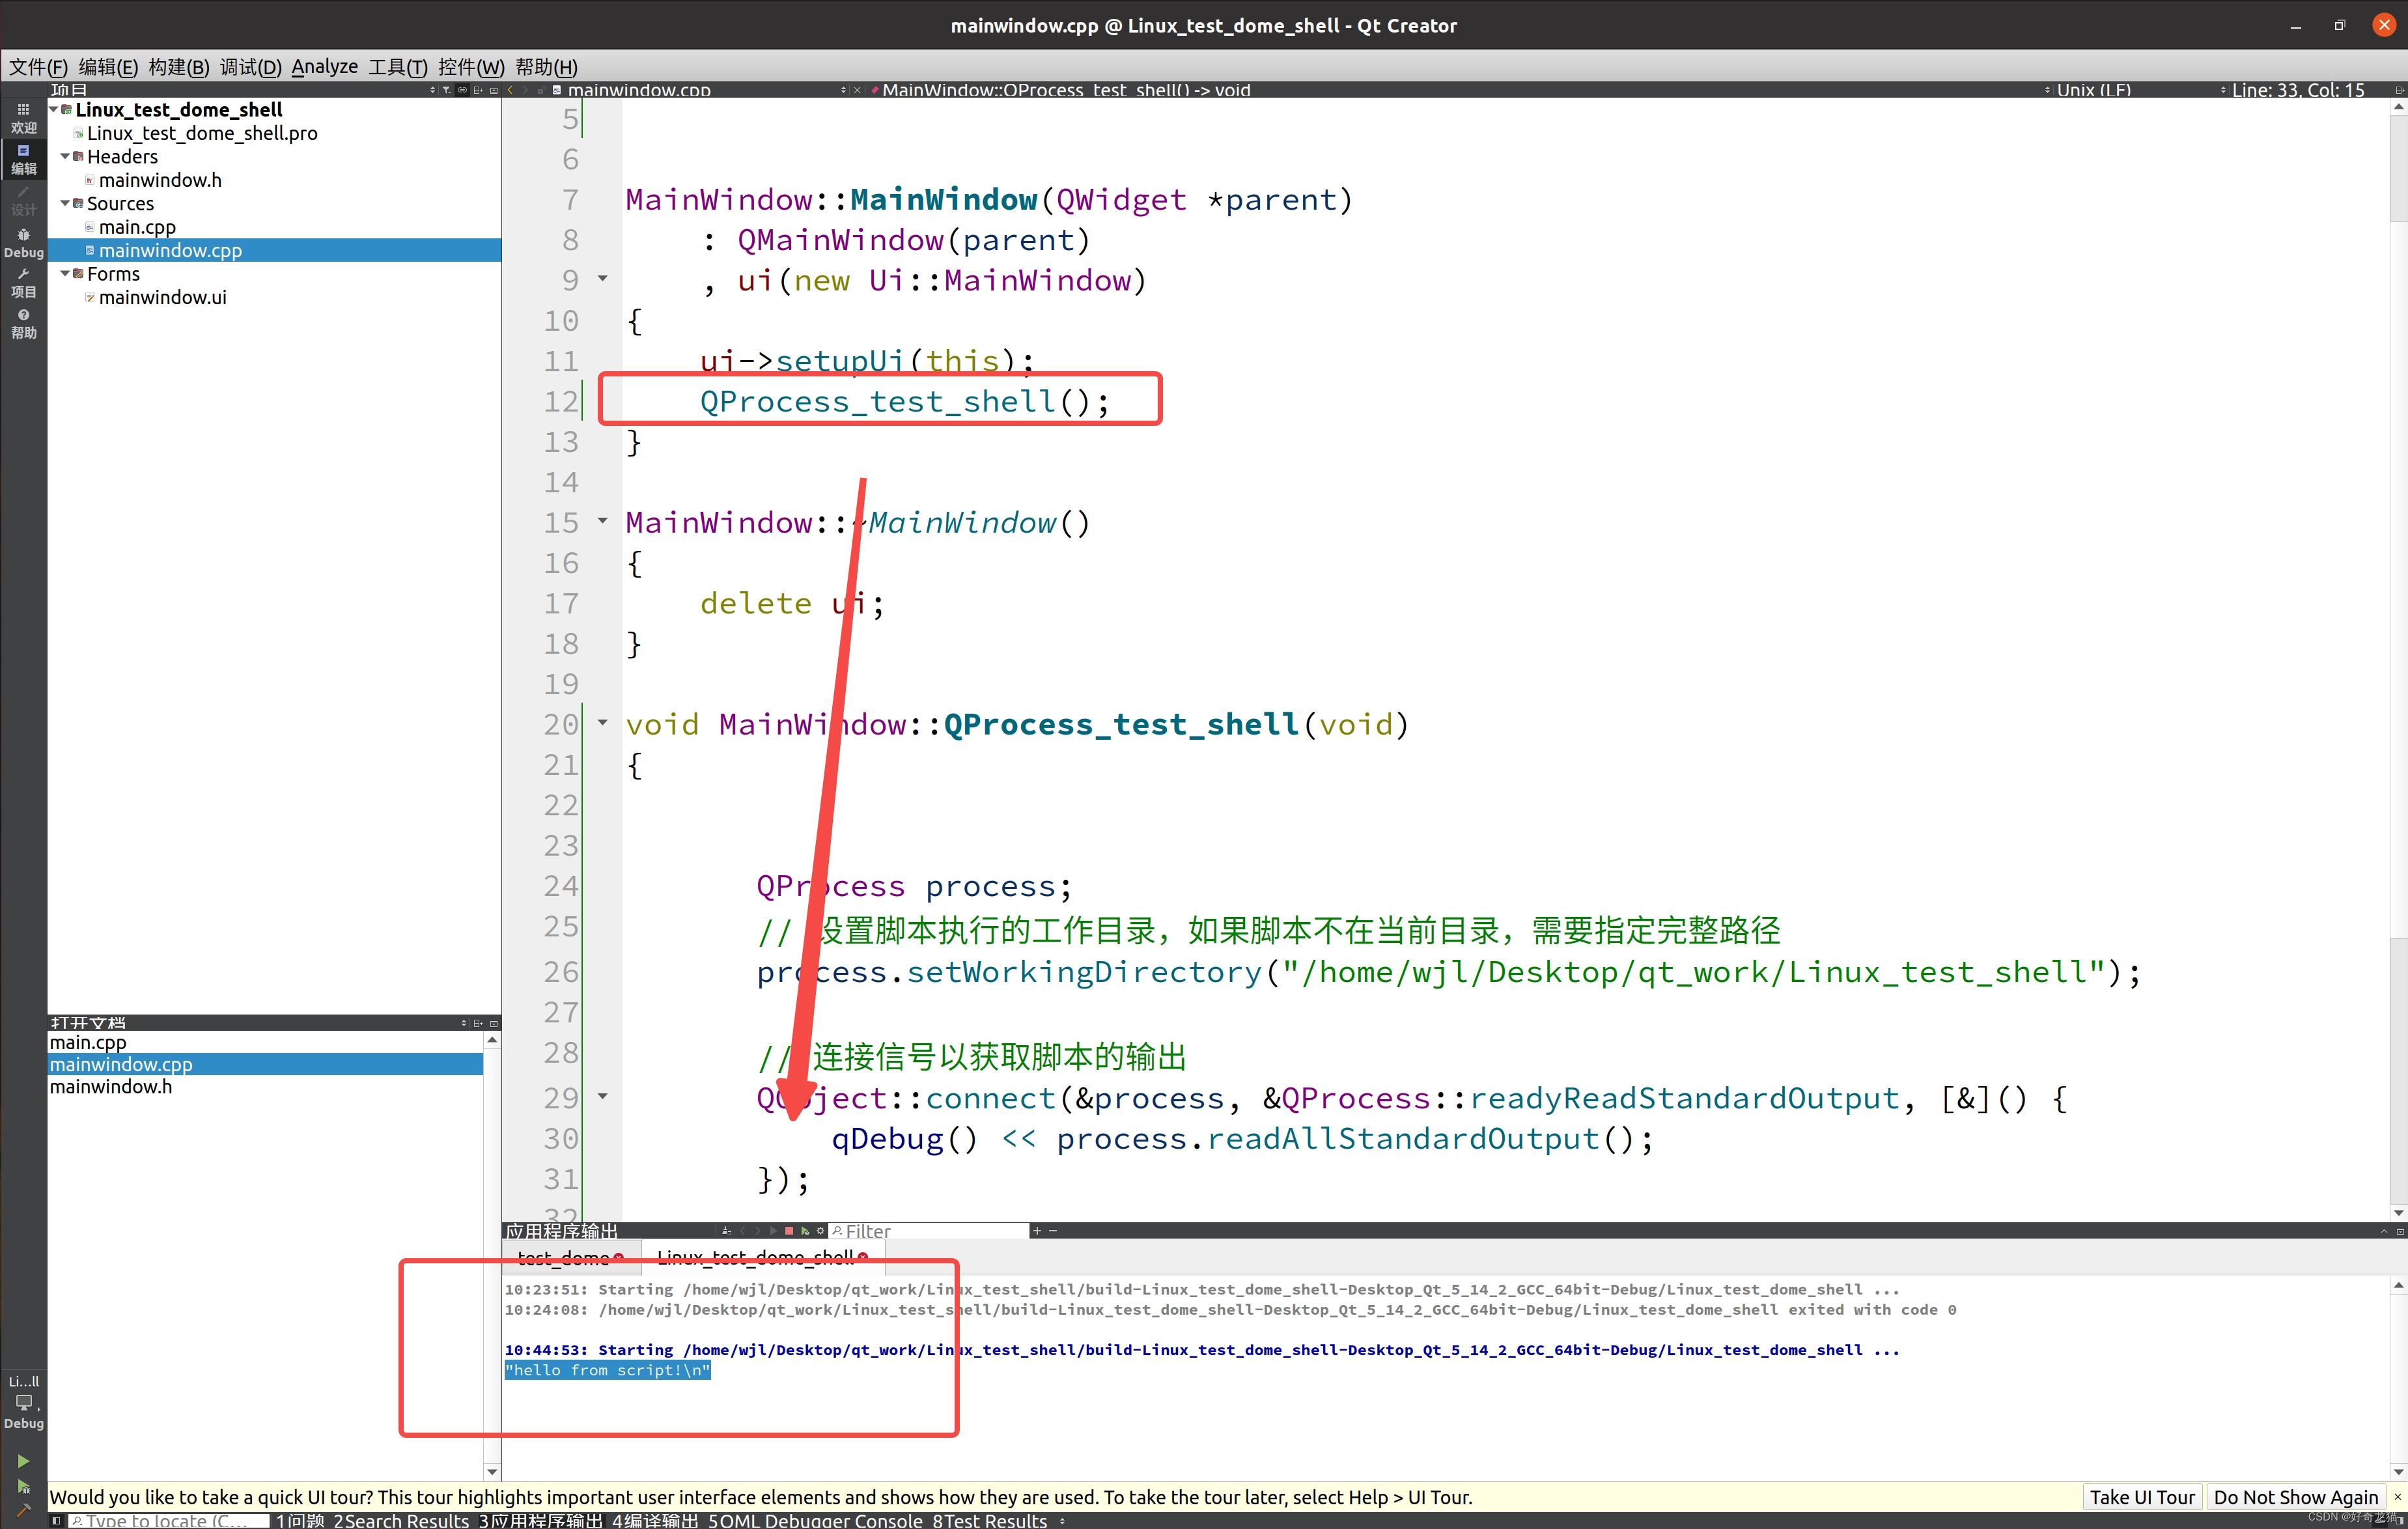Click Do Not Show Again button

click(x=2296, y=1497)
